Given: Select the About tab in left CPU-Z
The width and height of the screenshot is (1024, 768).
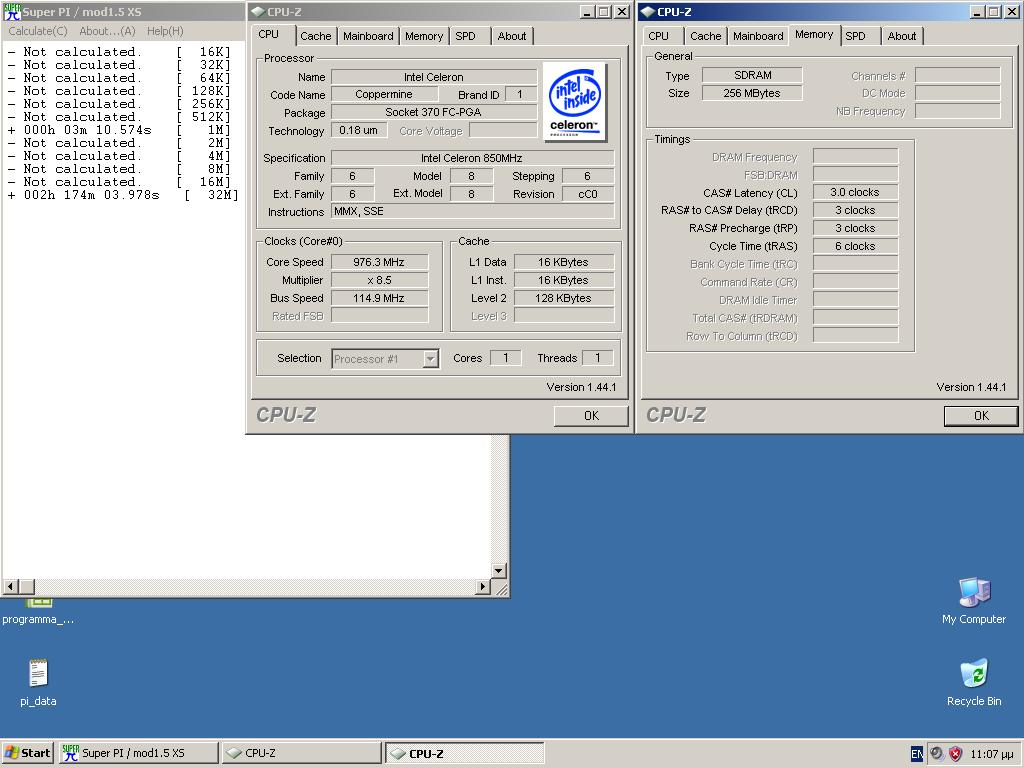Looking at the screenshot, I should click(x=512, y=36).
